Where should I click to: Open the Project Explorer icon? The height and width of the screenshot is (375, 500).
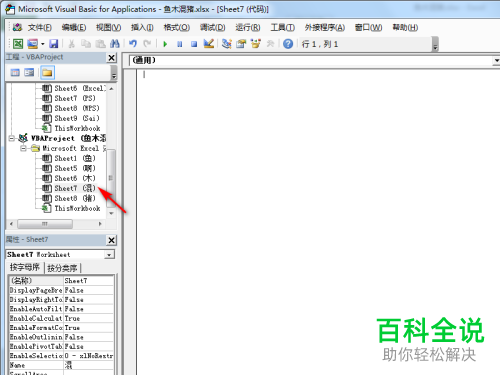coord(227,44)
